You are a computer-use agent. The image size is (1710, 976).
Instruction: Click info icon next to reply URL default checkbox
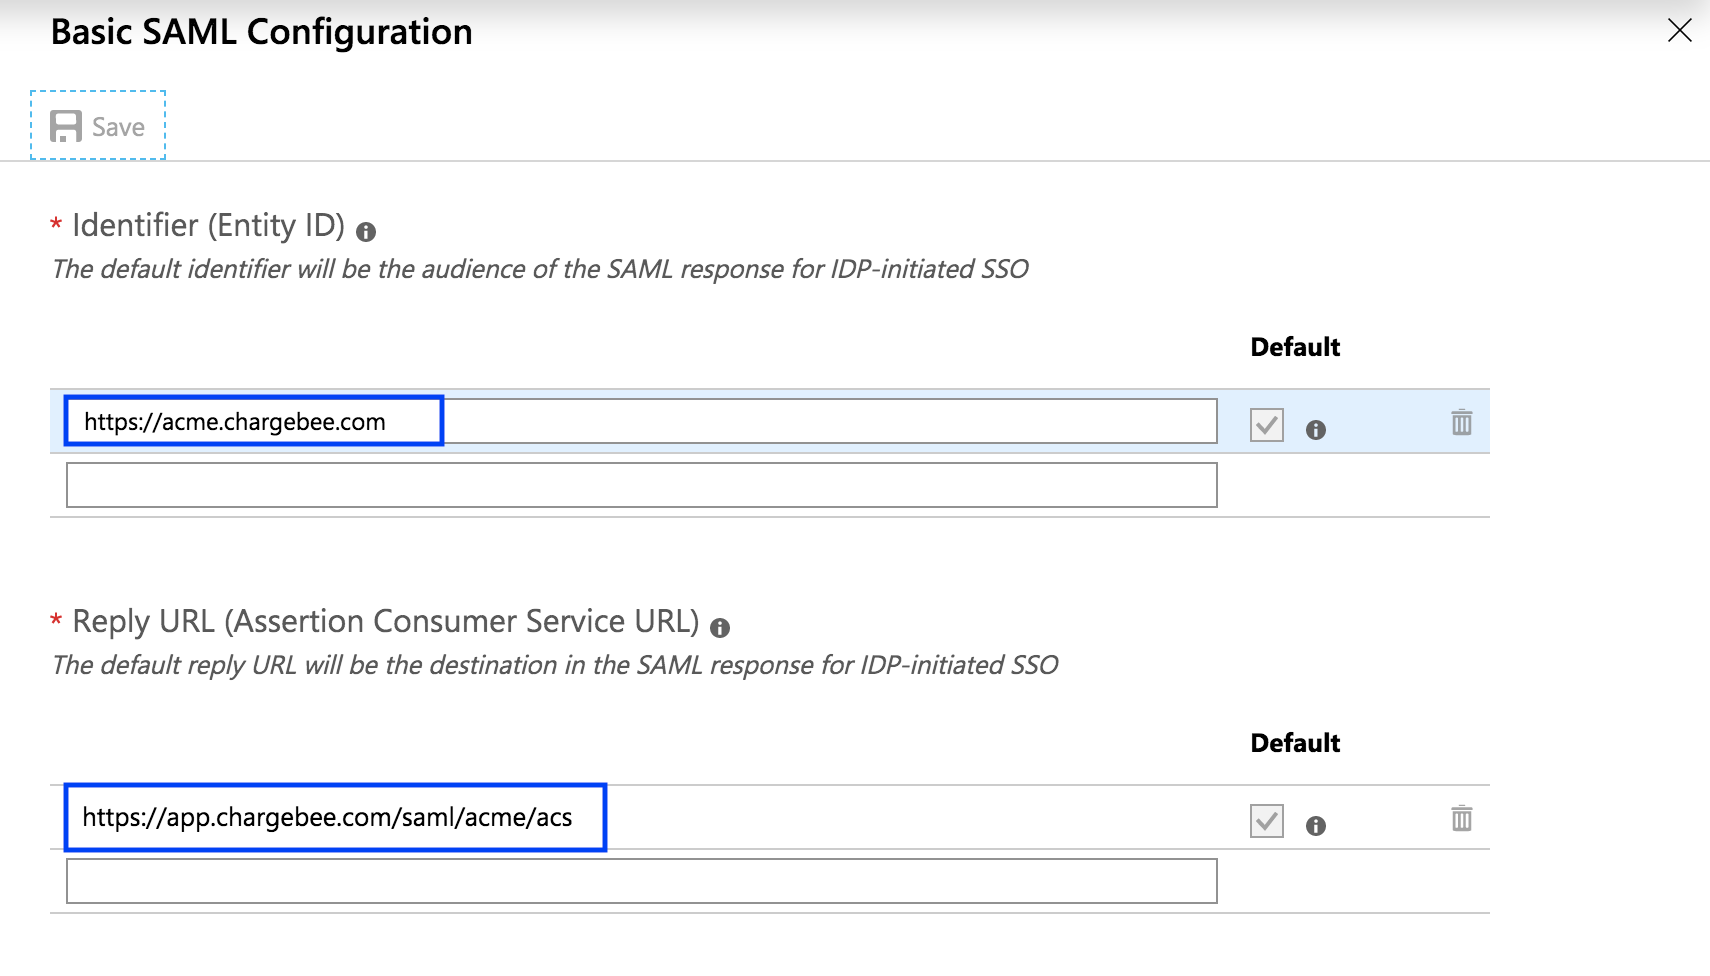(1315, 826)
